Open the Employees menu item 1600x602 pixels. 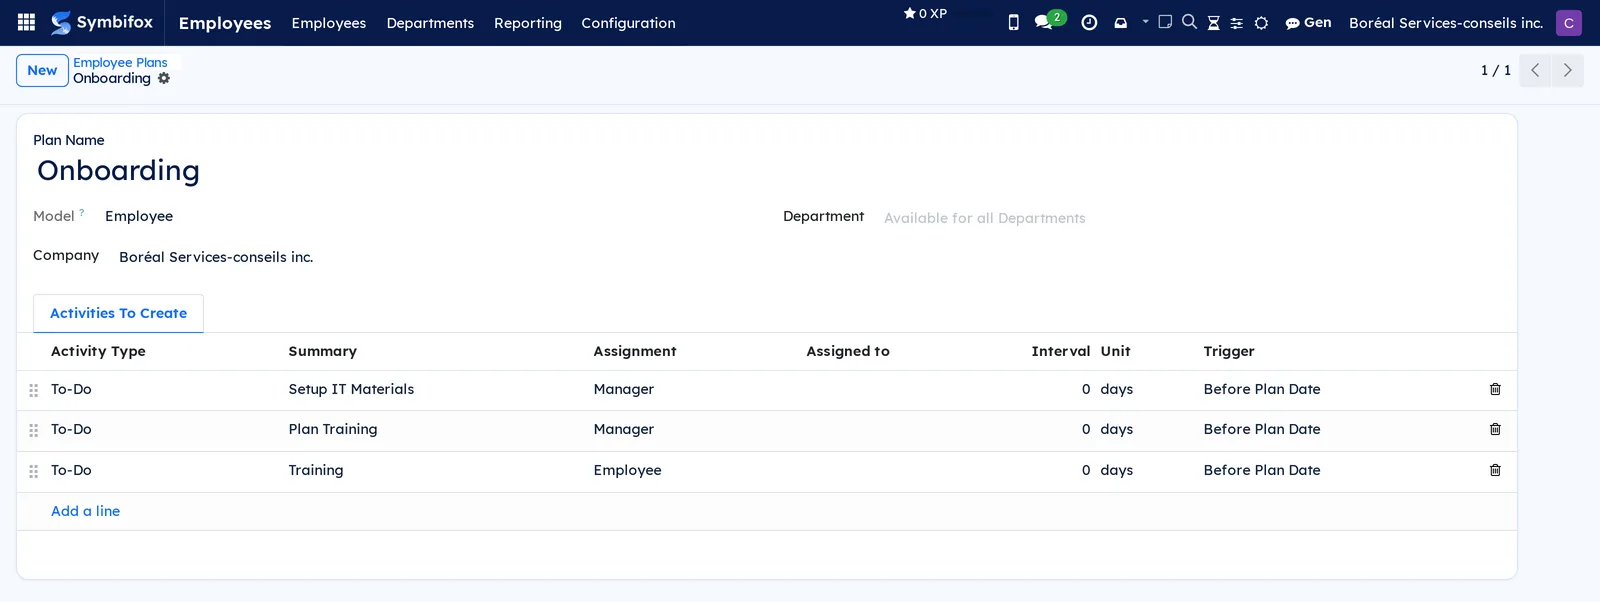[x=329, y=22]
